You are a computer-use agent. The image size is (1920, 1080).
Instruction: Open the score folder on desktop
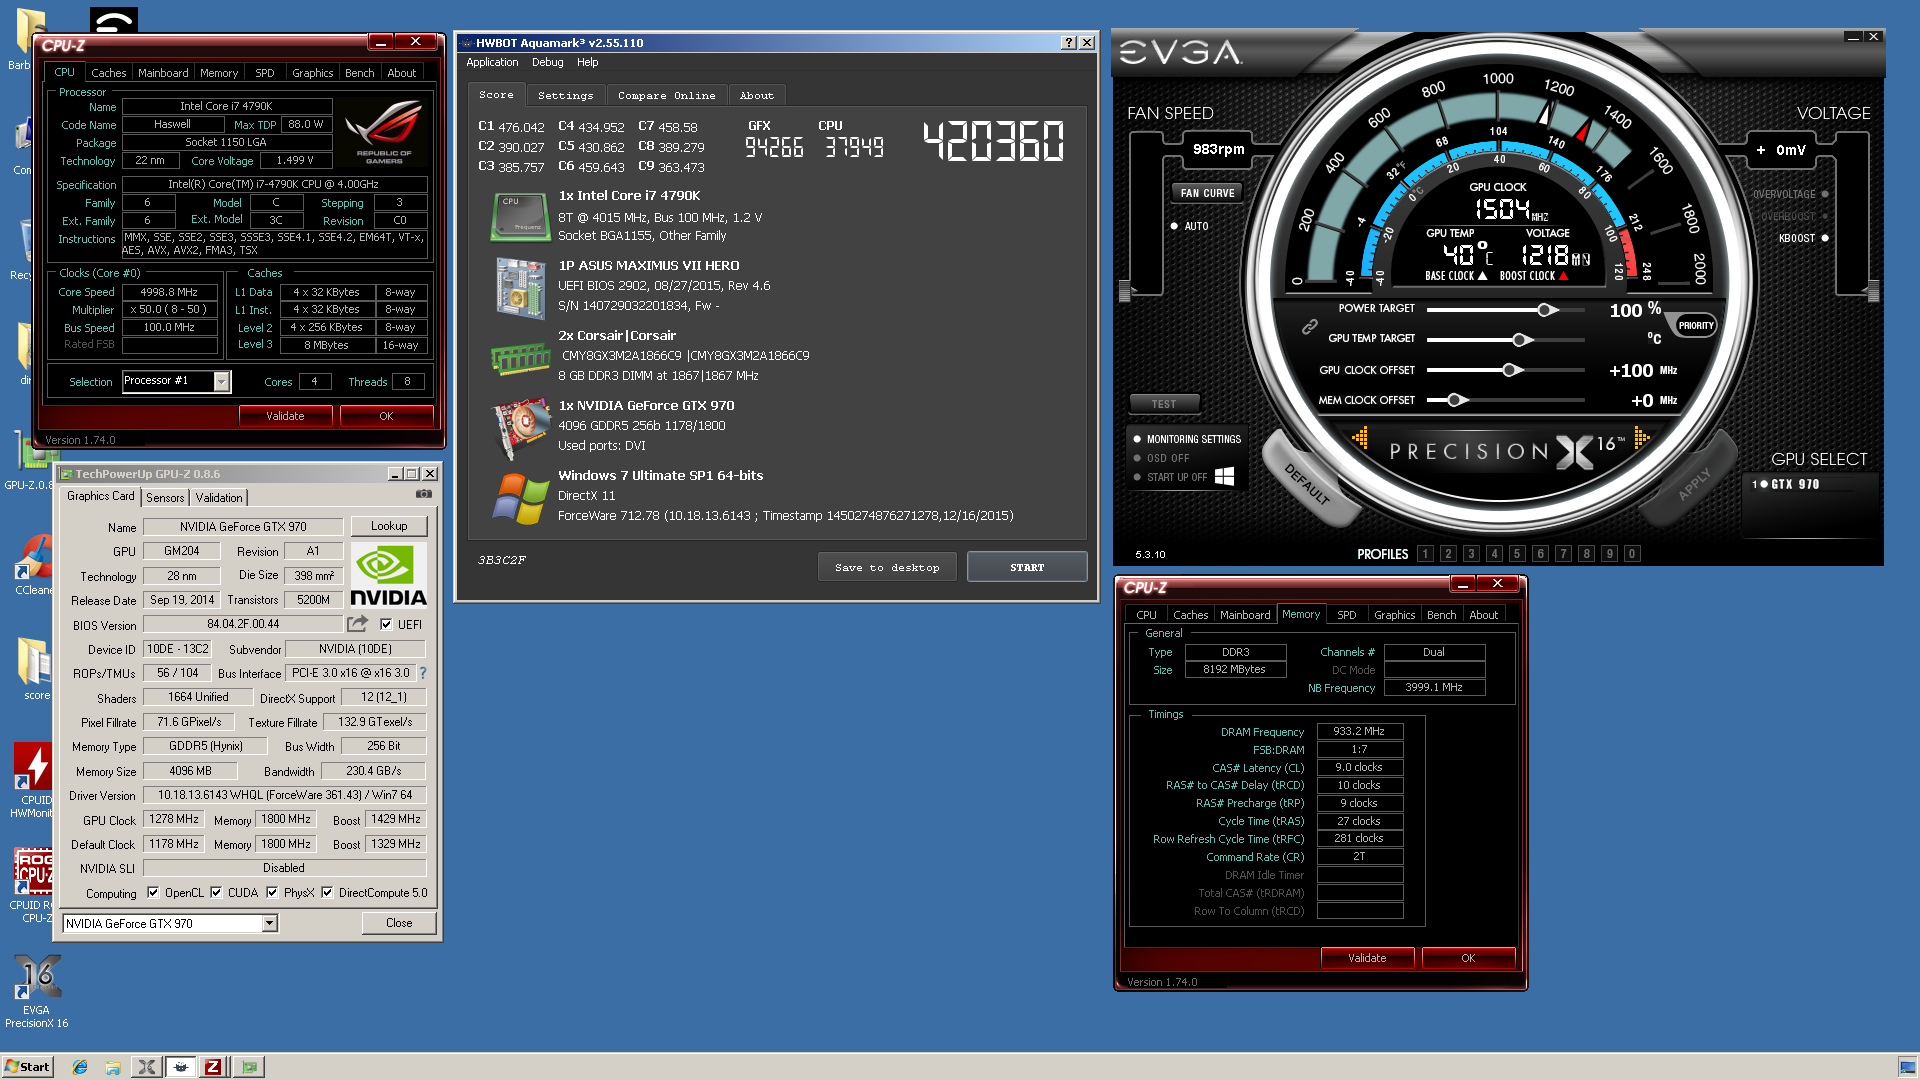click(35, 668)
